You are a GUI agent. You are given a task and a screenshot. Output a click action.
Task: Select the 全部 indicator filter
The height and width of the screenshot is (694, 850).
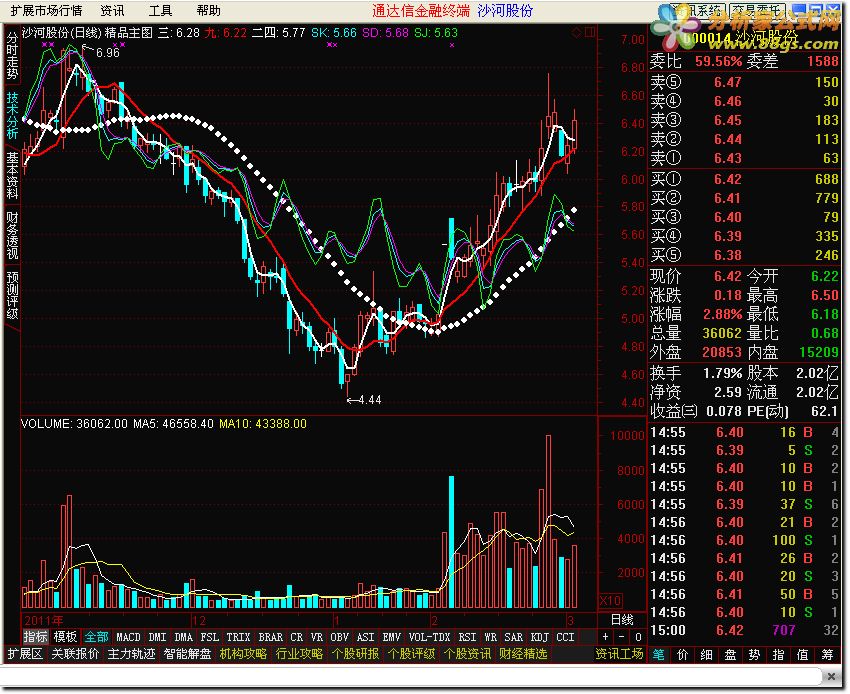[x=96, y=637]
